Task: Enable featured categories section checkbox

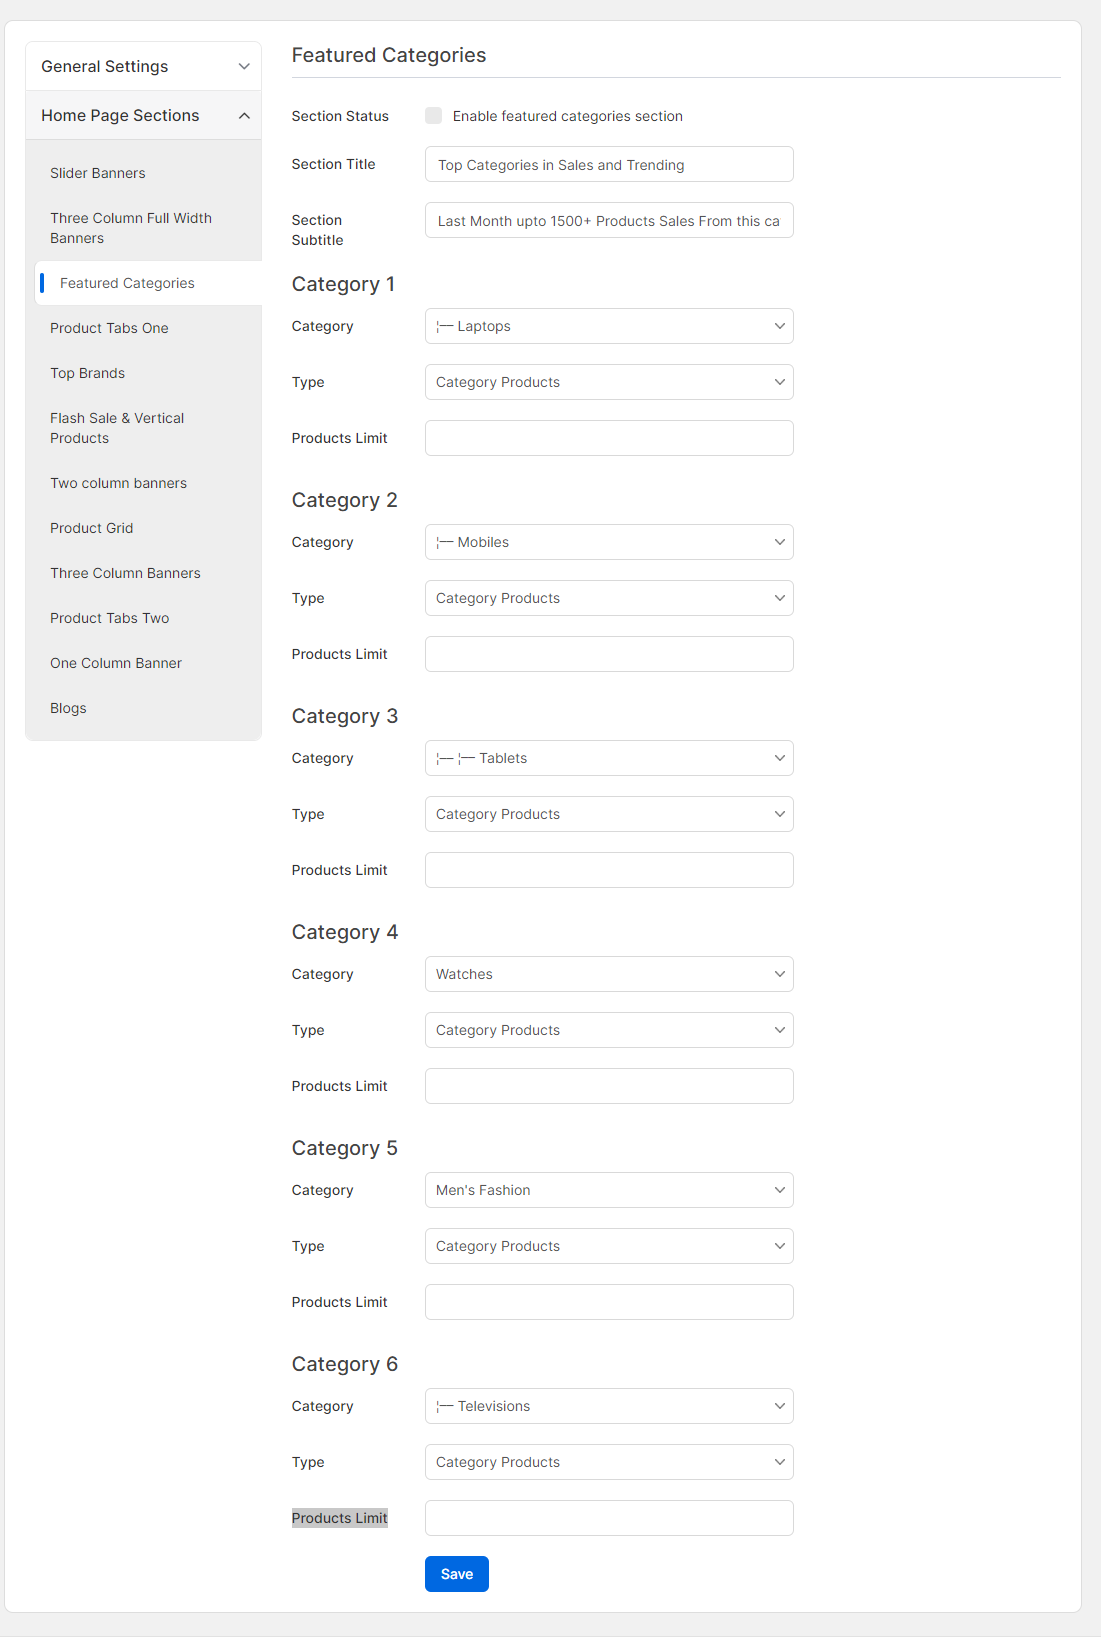Action: 433,116
